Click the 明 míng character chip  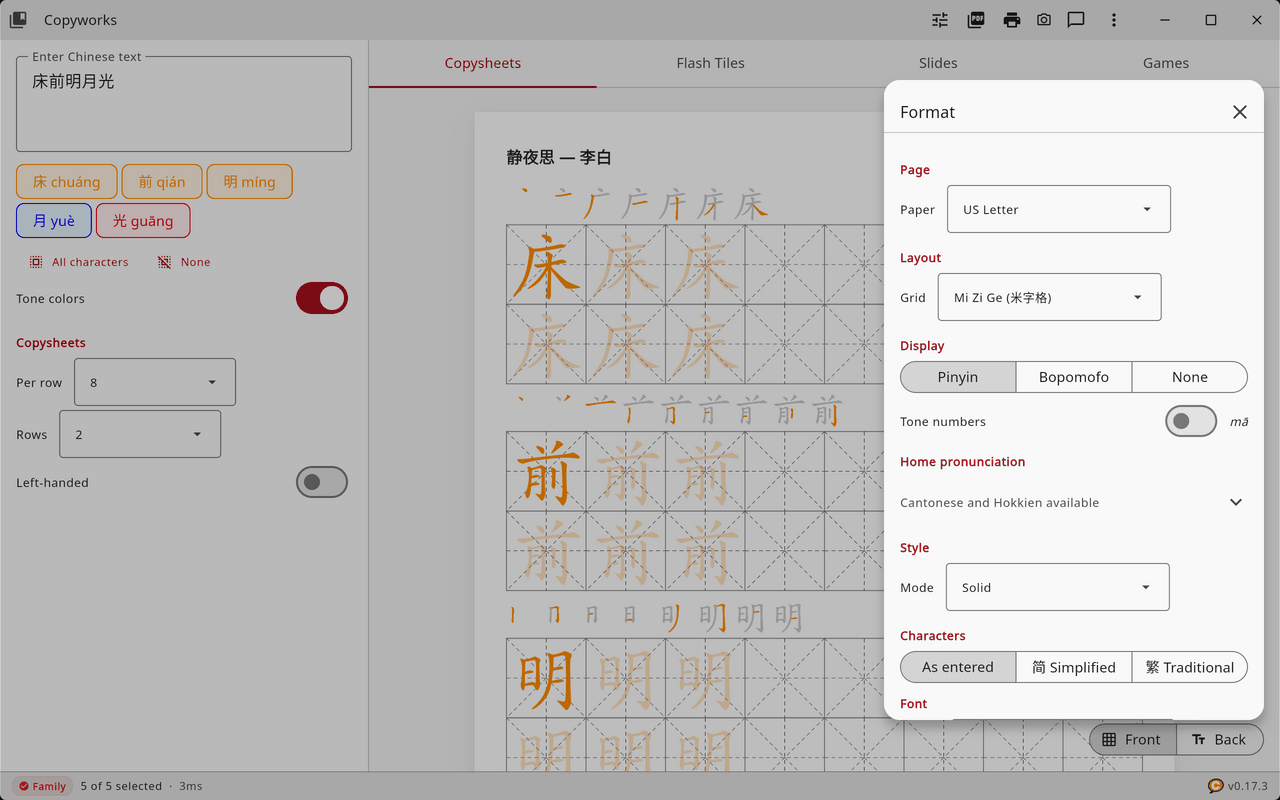point(249,182)
